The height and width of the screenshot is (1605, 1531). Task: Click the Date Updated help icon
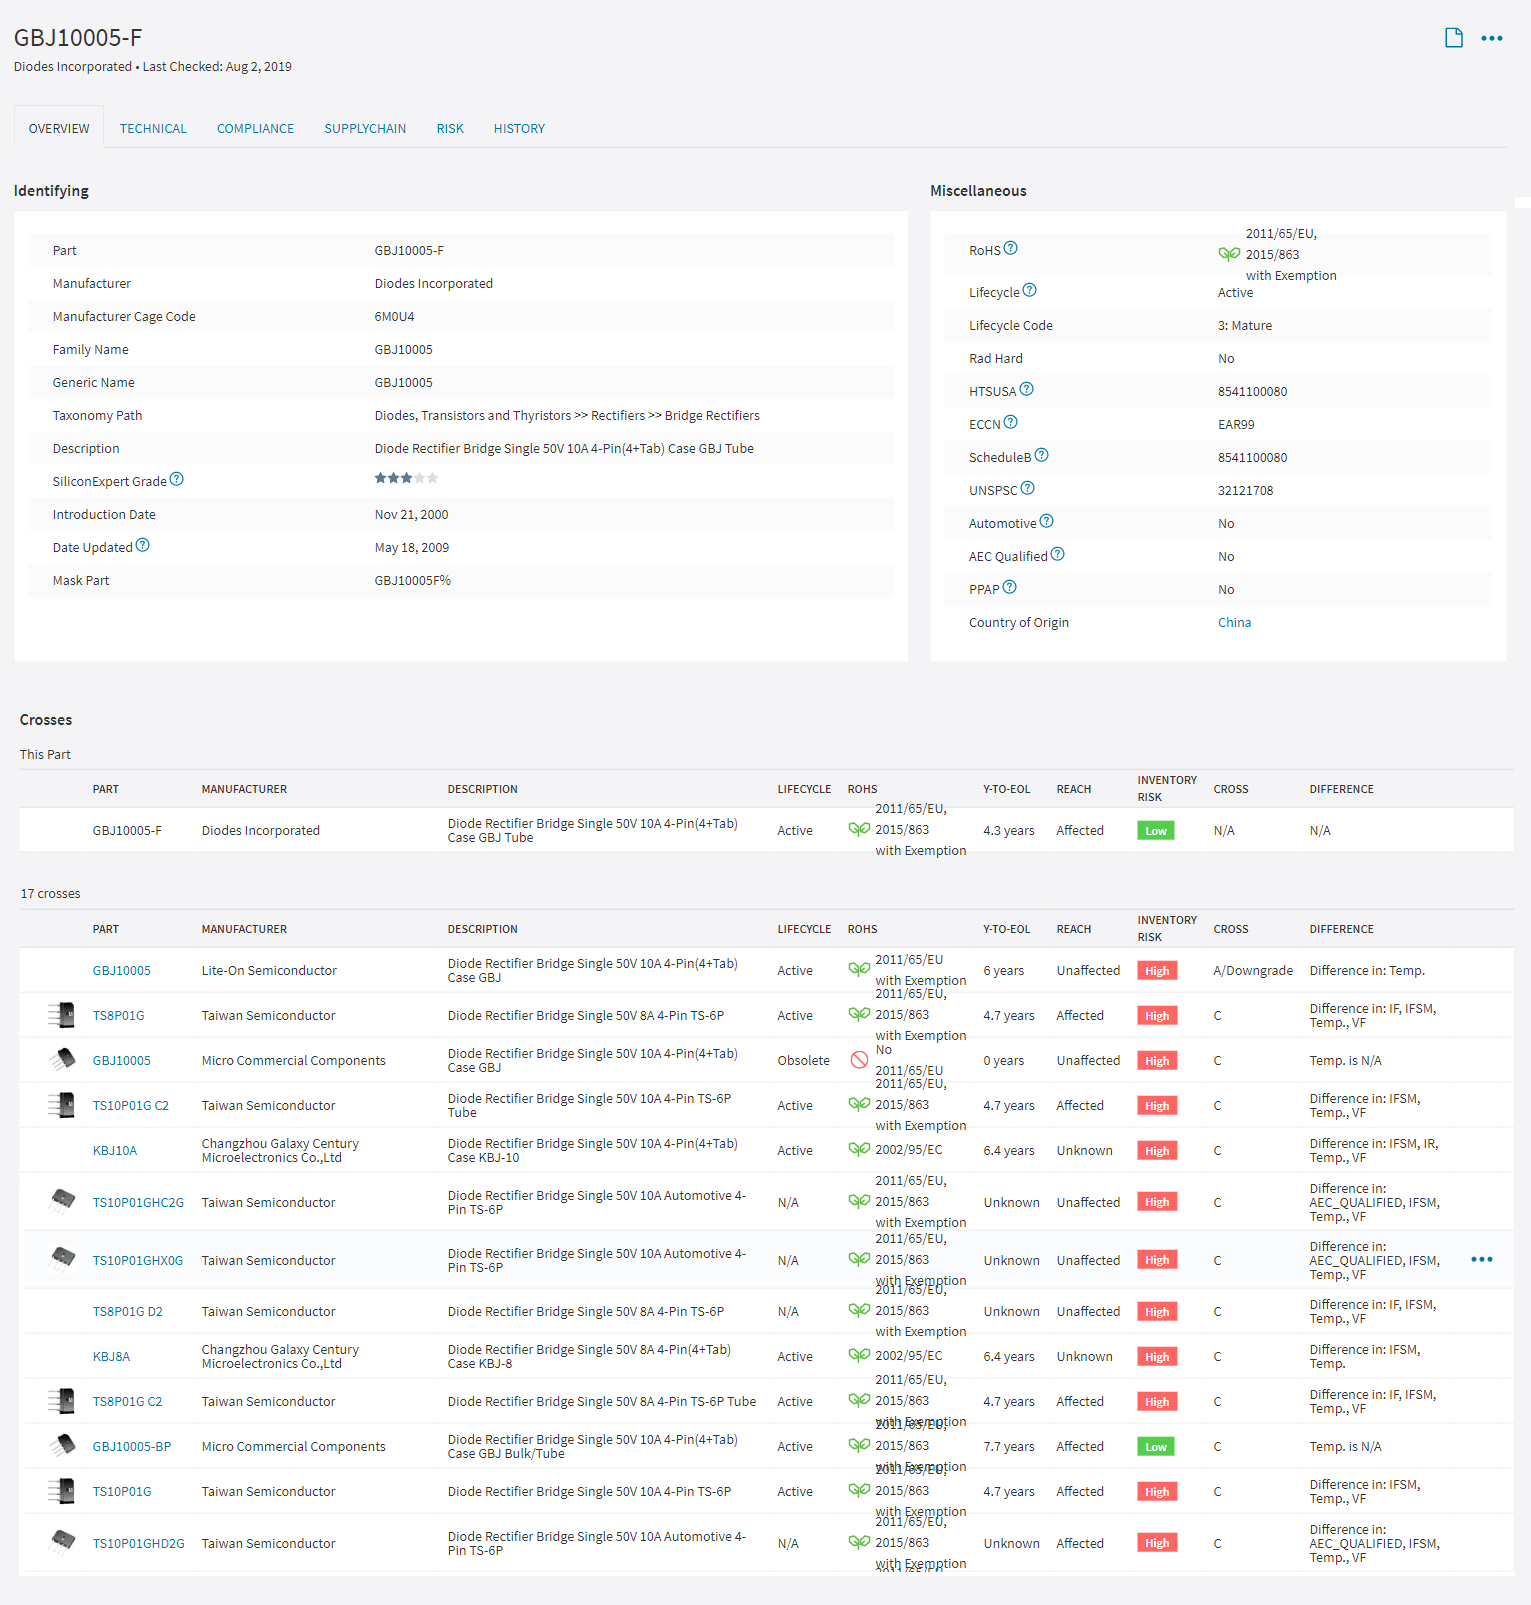click(142, 545)
